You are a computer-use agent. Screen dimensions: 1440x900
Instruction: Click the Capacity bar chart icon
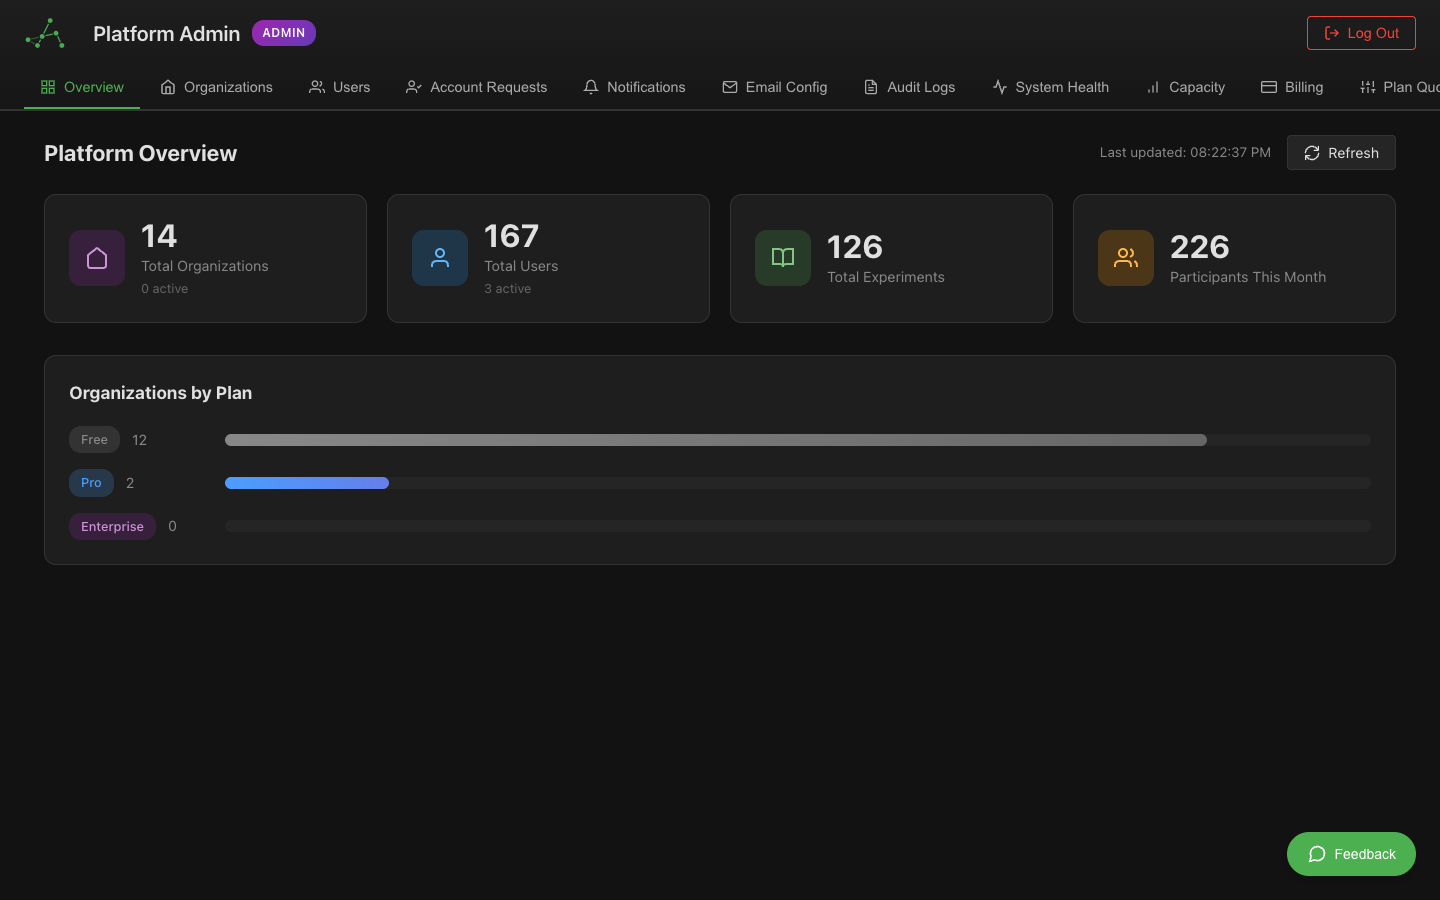click(x=1152, y=87)
